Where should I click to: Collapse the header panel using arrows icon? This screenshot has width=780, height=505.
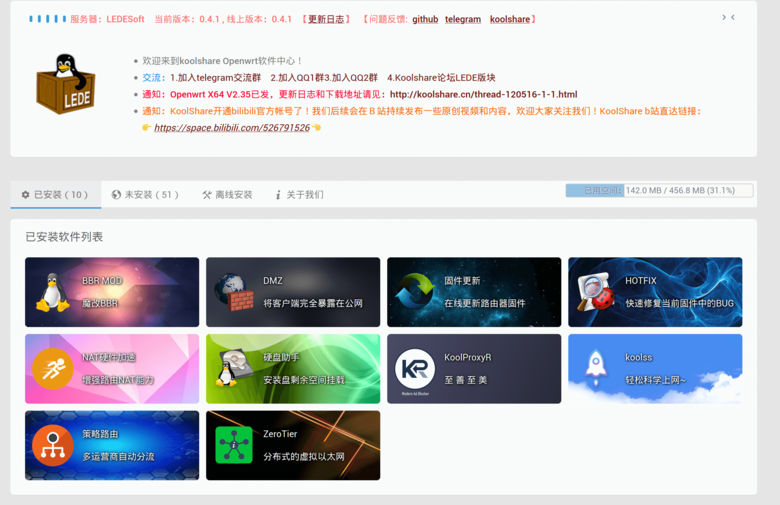(728, 17)
